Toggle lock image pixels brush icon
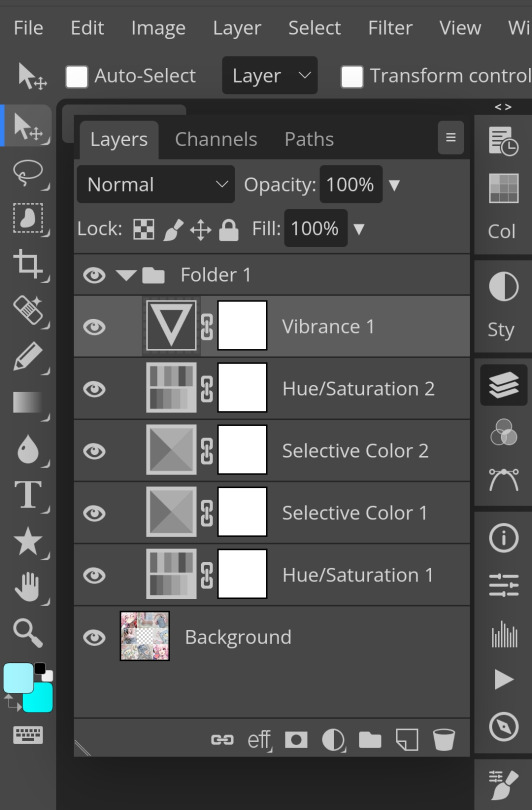 pos(173,230)
